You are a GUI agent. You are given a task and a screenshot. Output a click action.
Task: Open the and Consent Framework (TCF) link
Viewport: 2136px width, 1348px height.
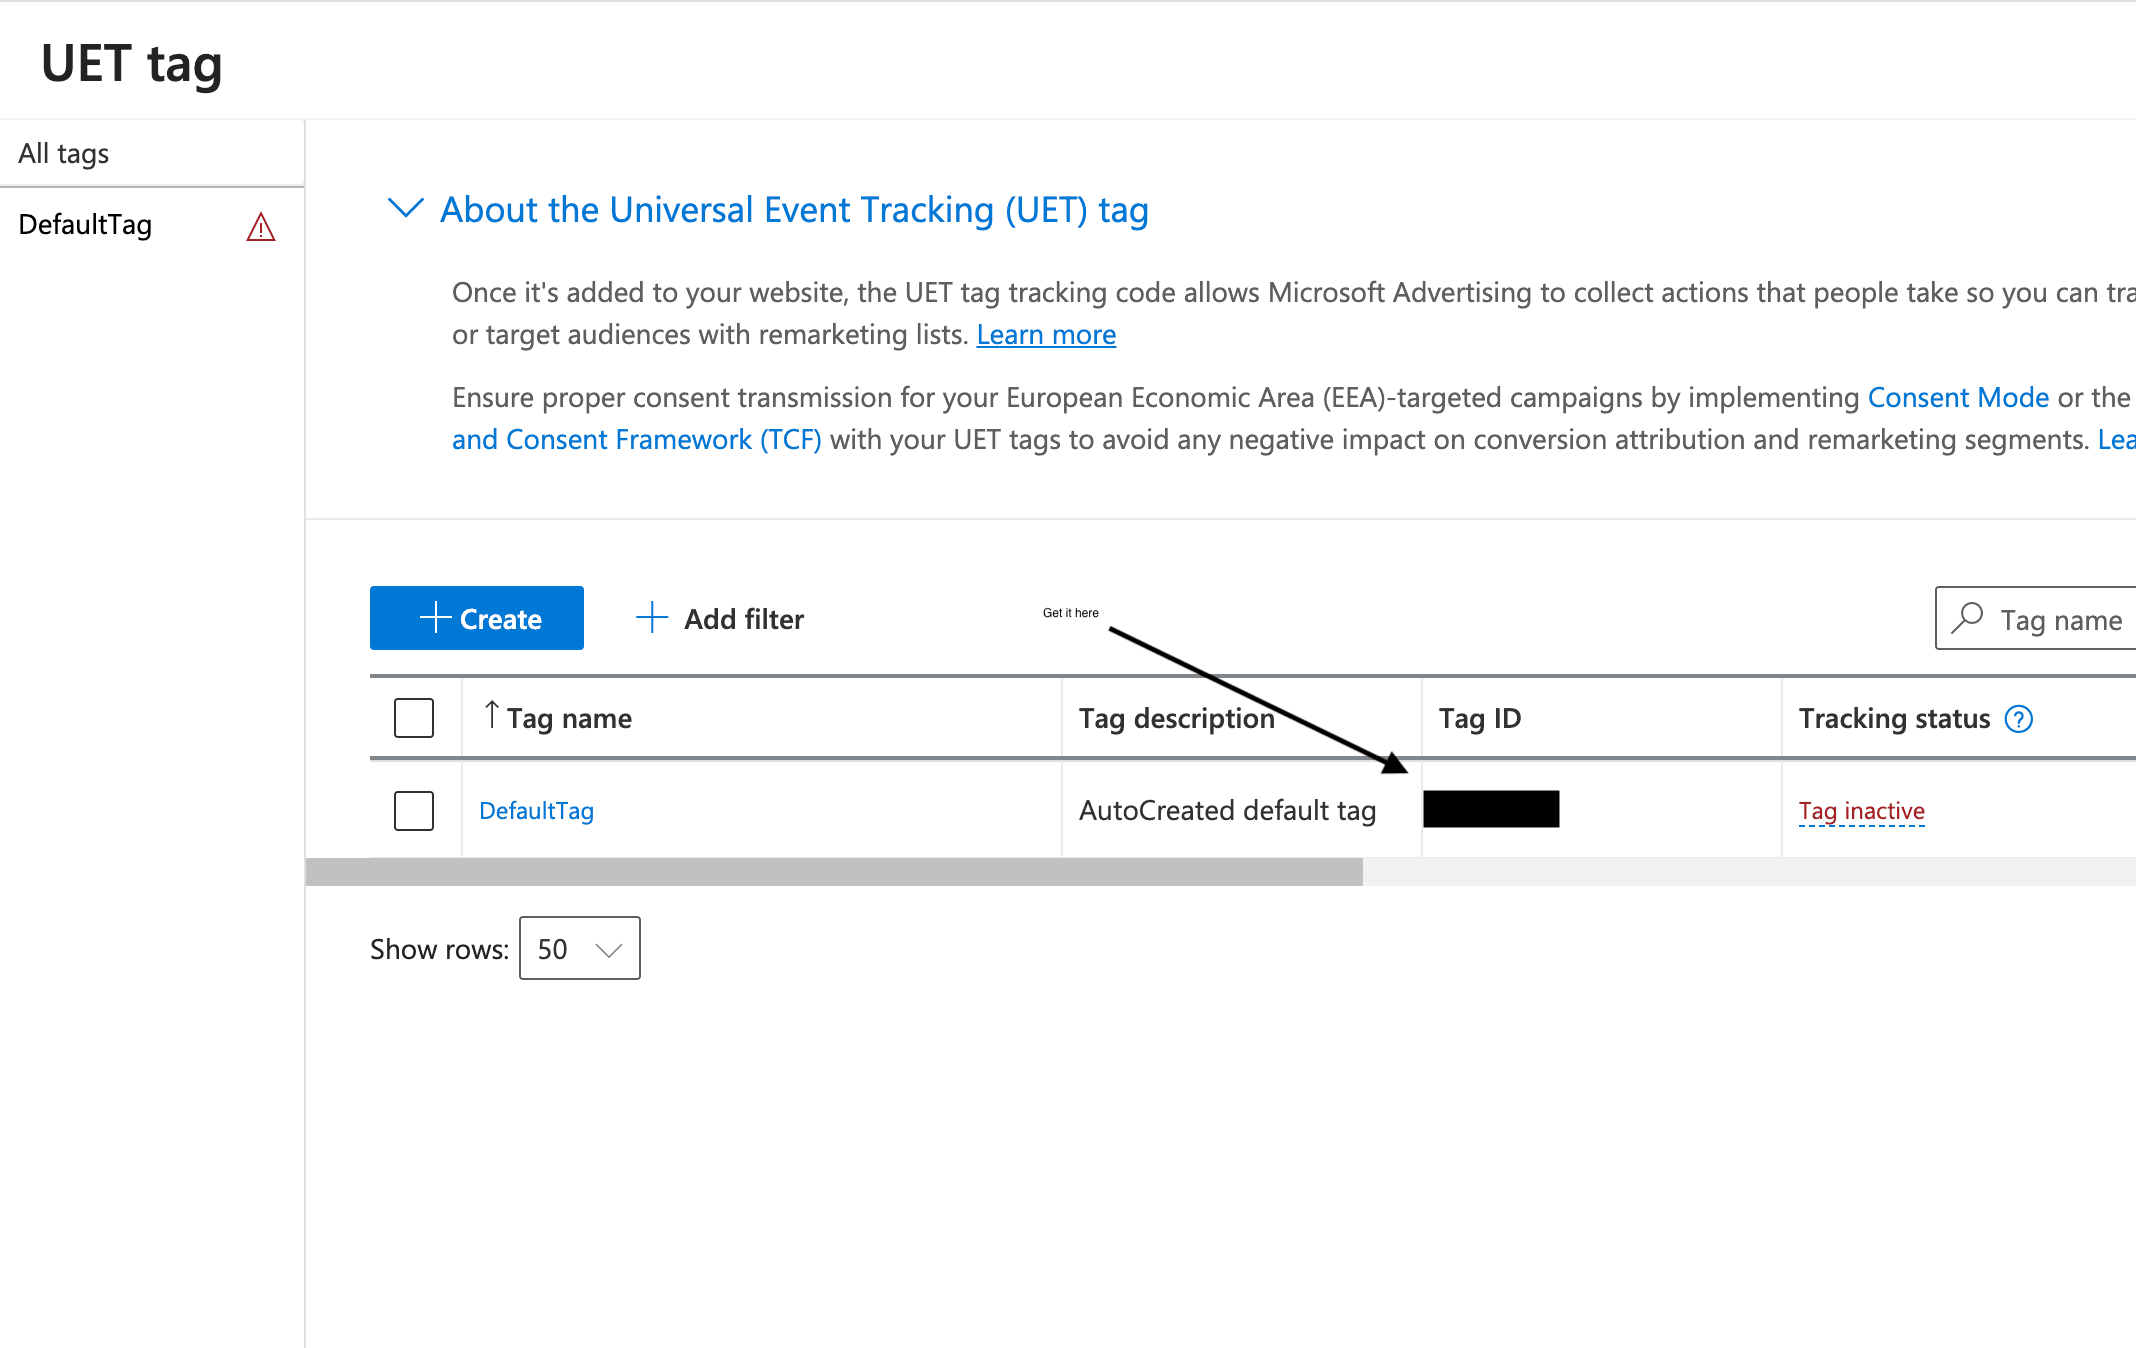click(636, 440)
